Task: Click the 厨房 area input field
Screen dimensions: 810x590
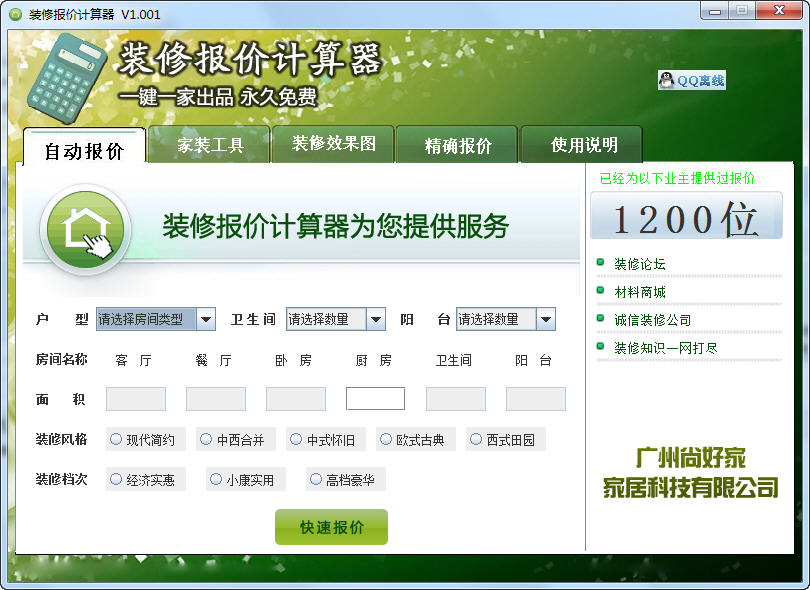Action: (375, 399)
